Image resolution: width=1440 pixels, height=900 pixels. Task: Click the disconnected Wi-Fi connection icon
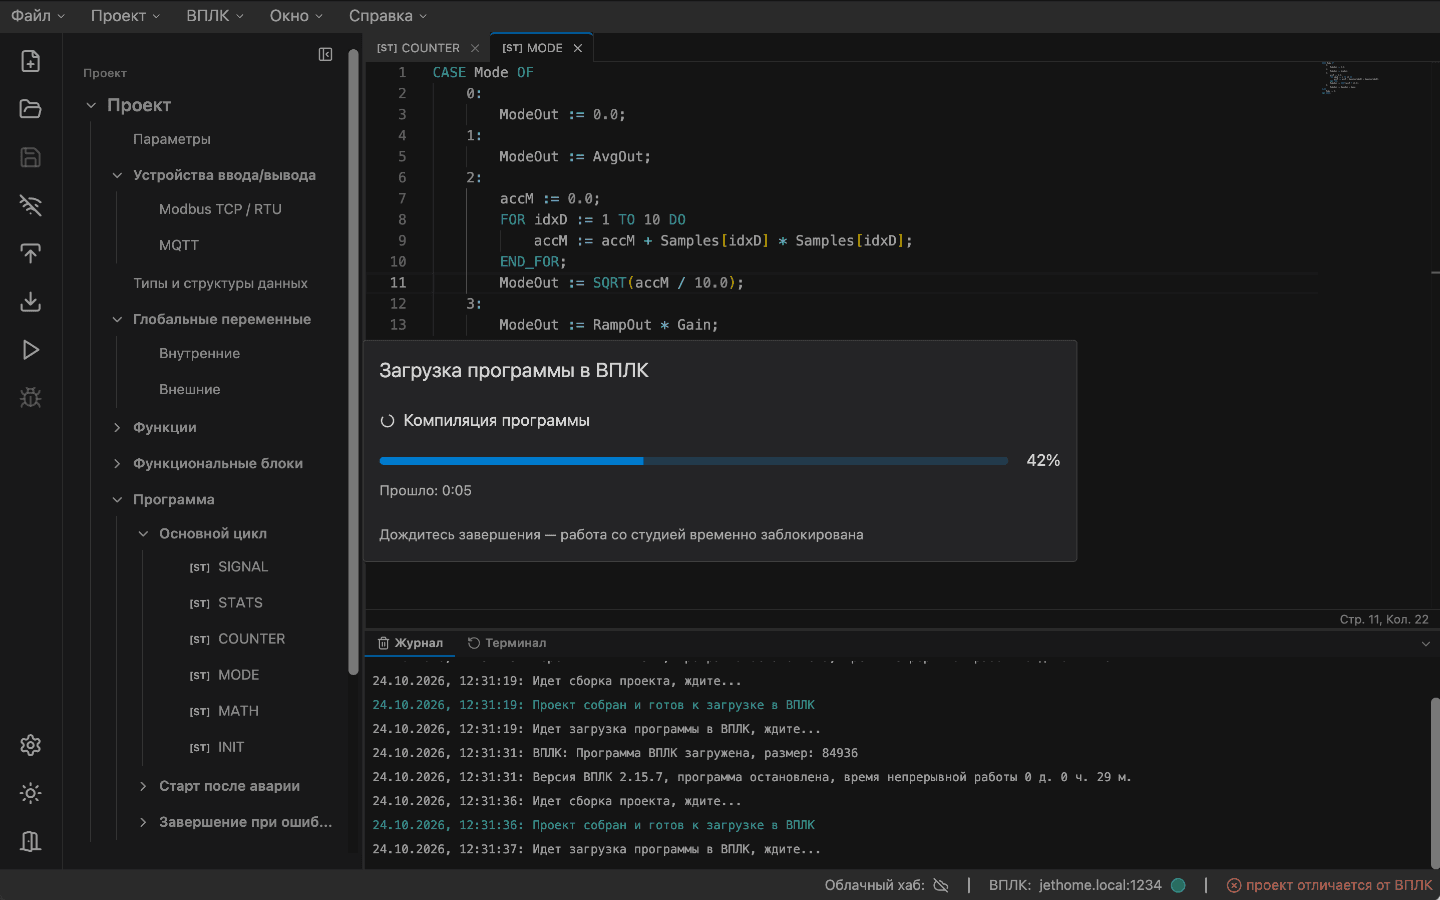31,205
